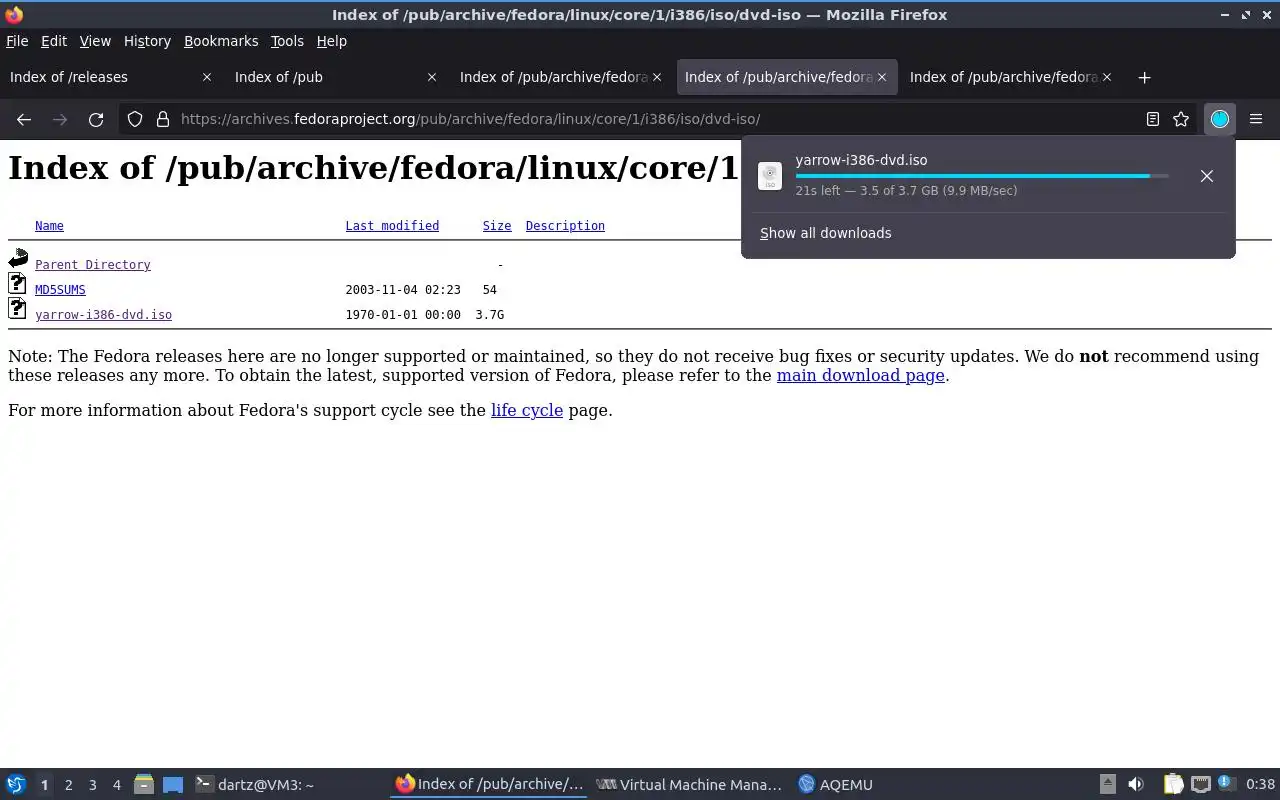1280x800 pixels.
Task: Click the ISO file icon in the downloads panel
Action: [x=770, y=176]
